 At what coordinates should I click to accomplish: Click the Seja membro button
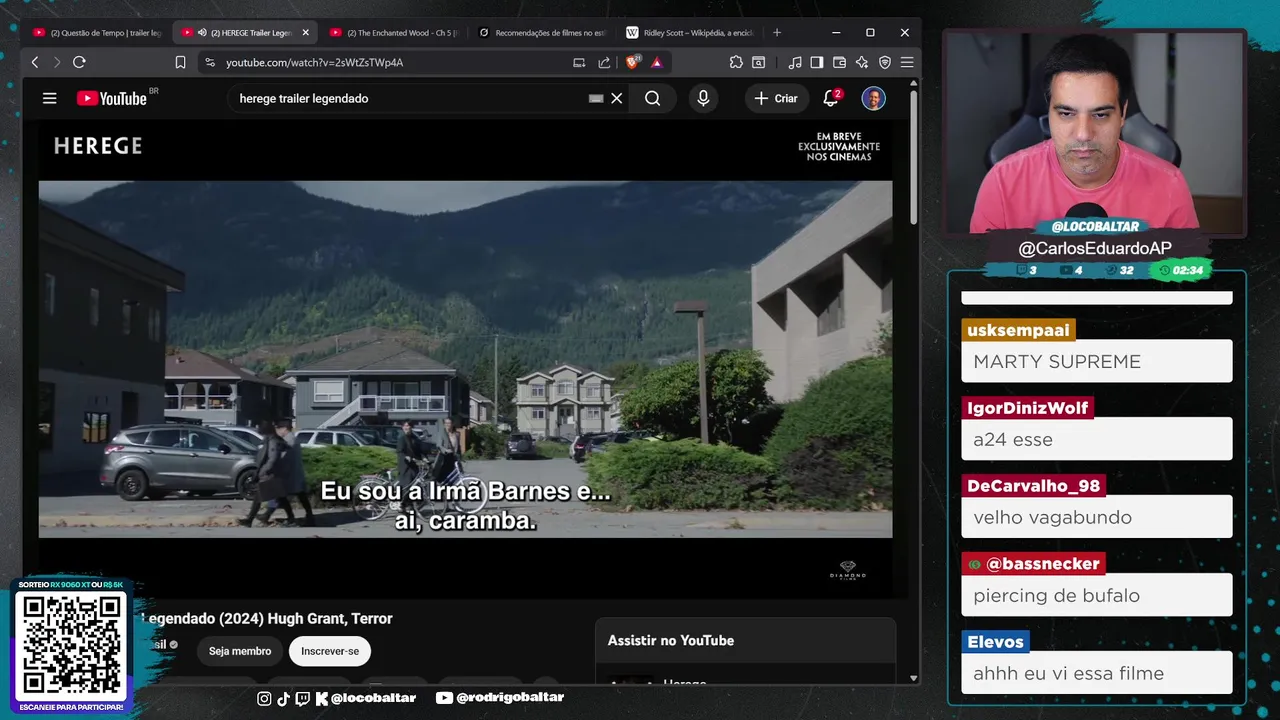(x=240, y=651)
